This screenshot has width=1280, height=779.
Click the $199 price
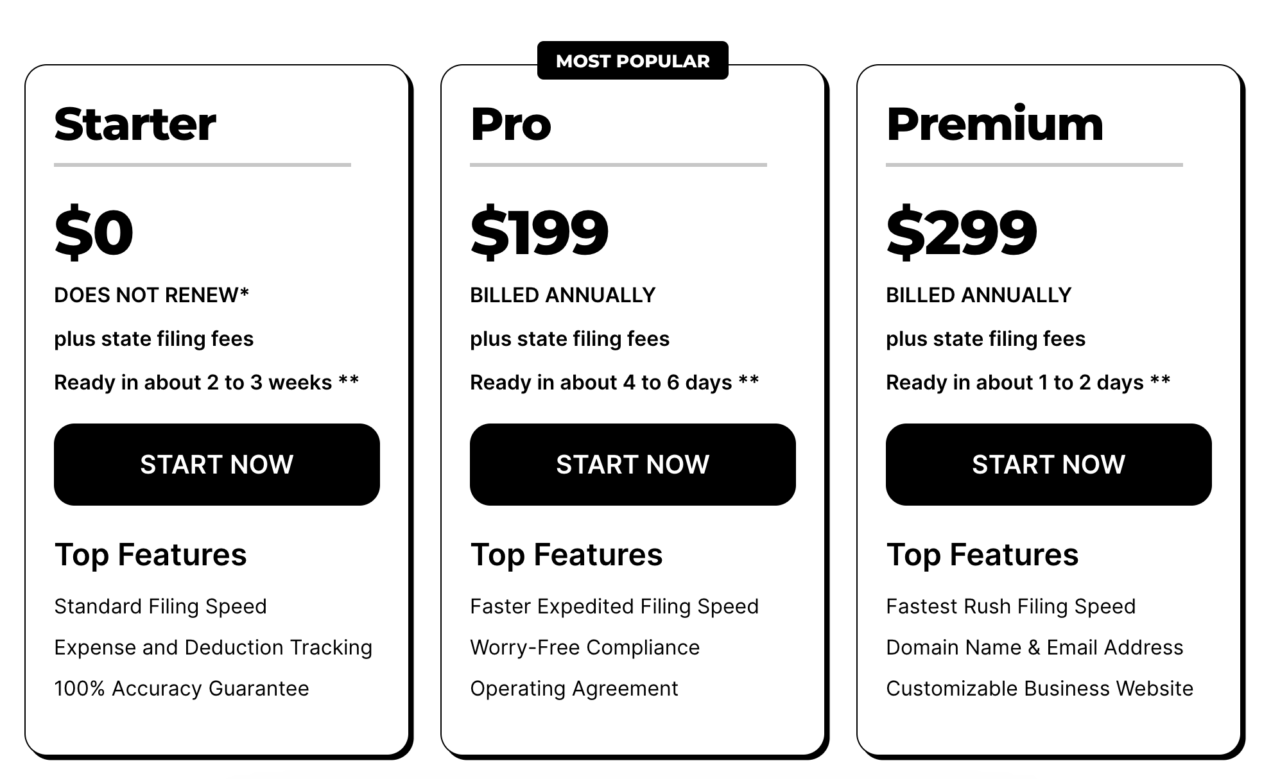tap(540, 232)
